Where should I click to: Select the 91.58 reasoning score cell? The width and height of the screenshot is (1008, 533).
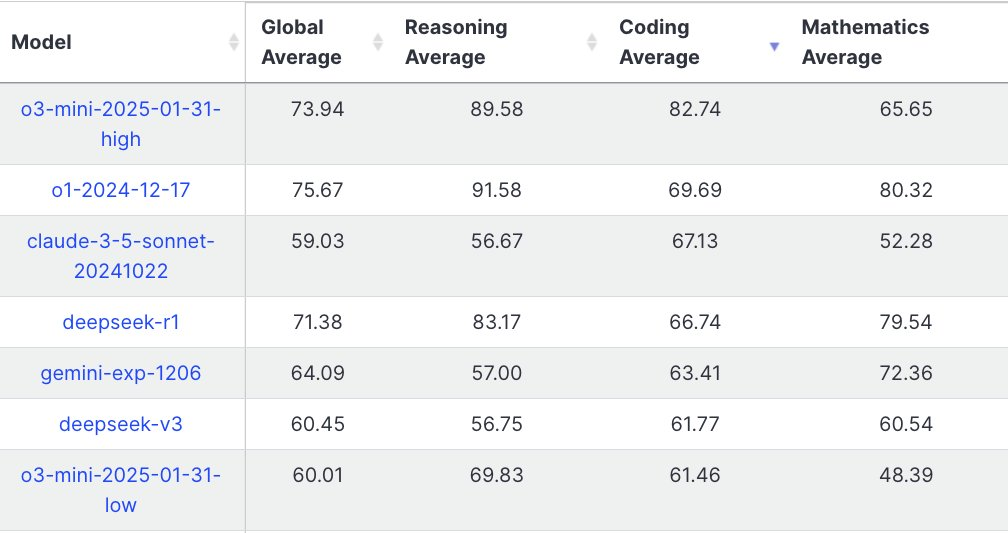click(x=496, y=190)
